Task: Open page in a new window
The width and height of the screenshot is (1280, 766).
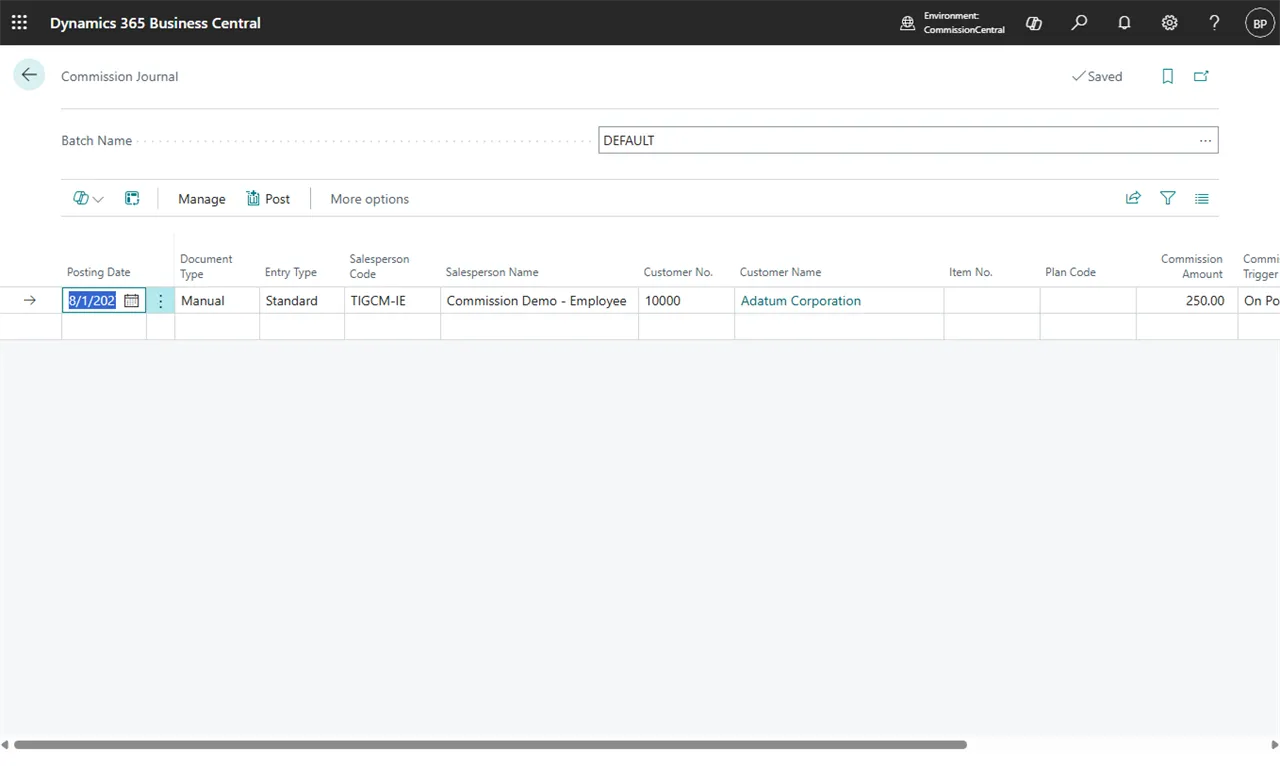Action: (1201, 76)
